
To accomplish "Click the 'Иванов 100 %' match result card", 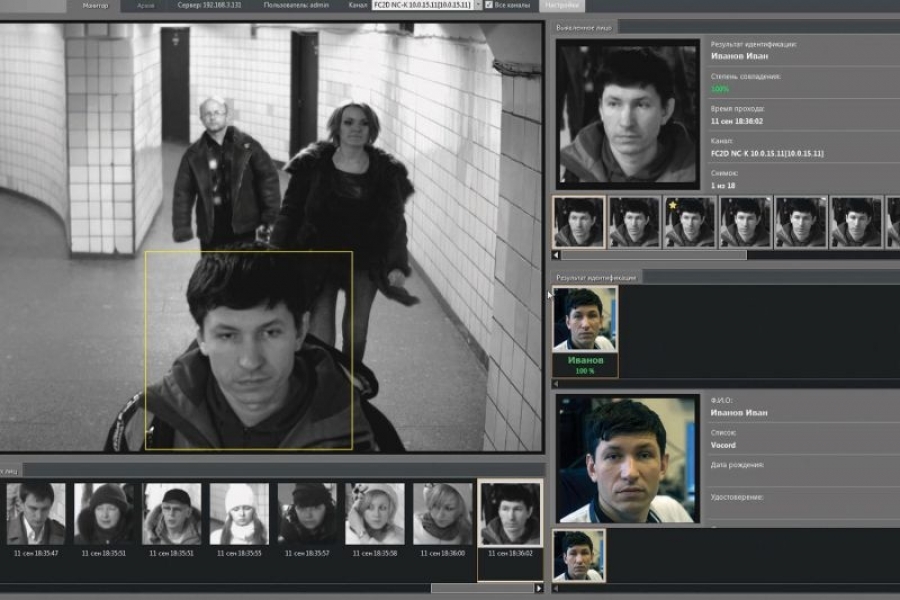I will coord(585,332).
